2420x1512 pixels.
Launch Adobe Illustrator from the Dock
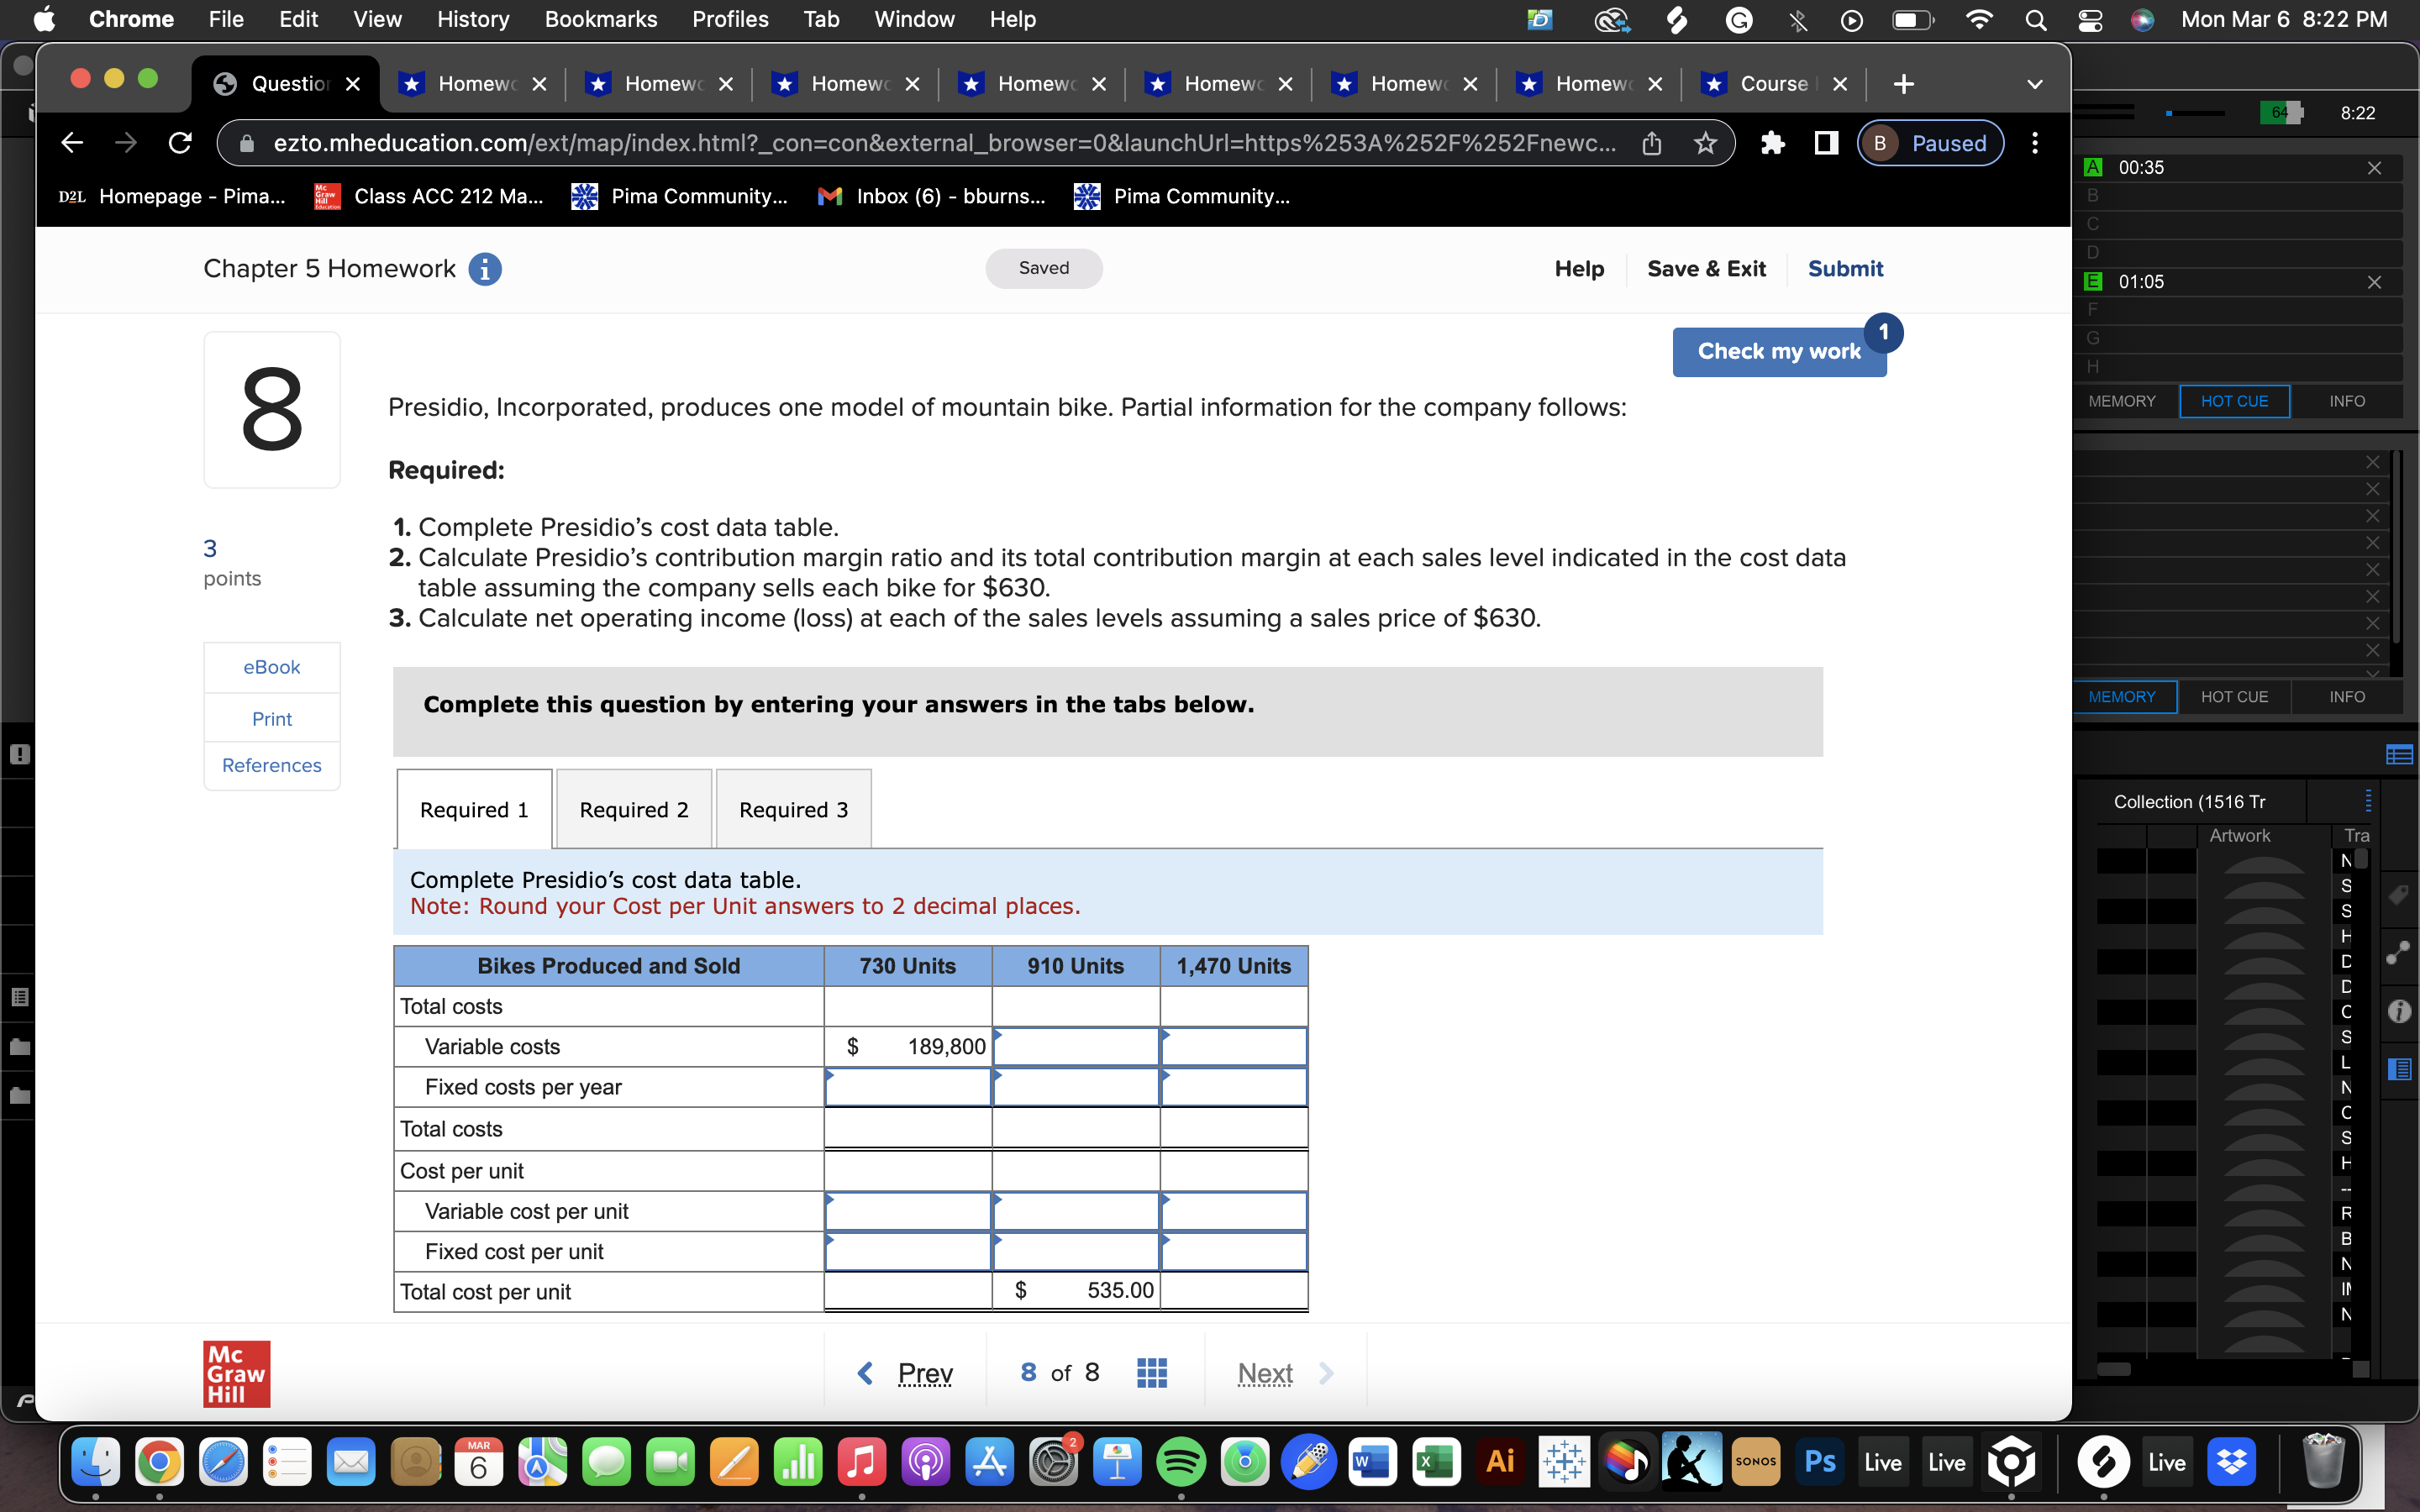pyautogui.click(x=1501, y=1461)
